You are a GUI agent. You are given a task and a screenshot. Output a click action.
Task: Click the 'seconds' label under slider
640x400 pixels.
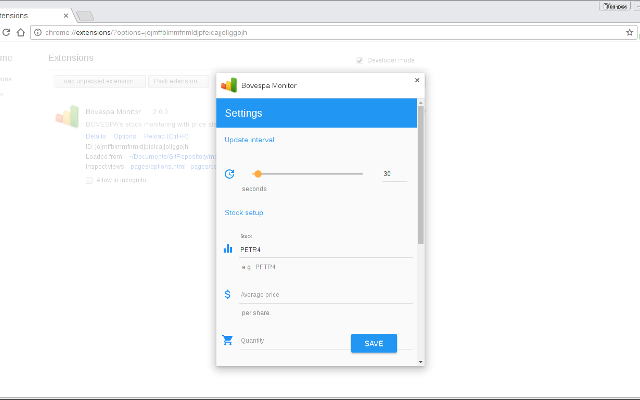coord(254,189)
